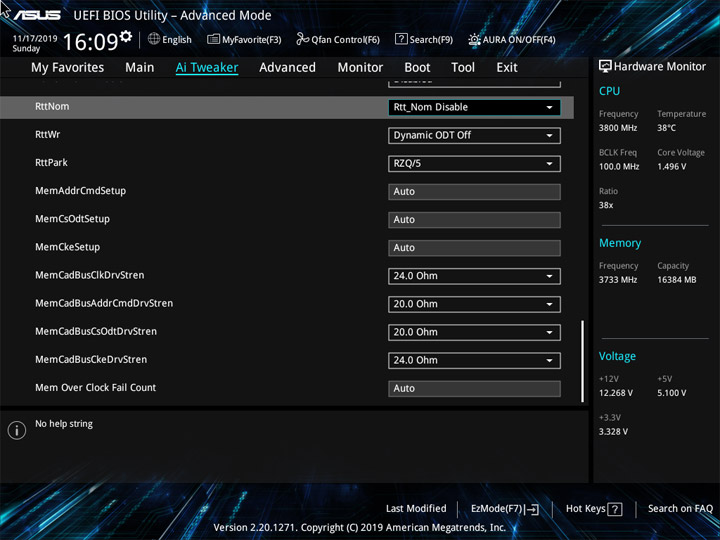720x540 pixels.
Task: Click Last Modified in footer
Action: [416, 509]
